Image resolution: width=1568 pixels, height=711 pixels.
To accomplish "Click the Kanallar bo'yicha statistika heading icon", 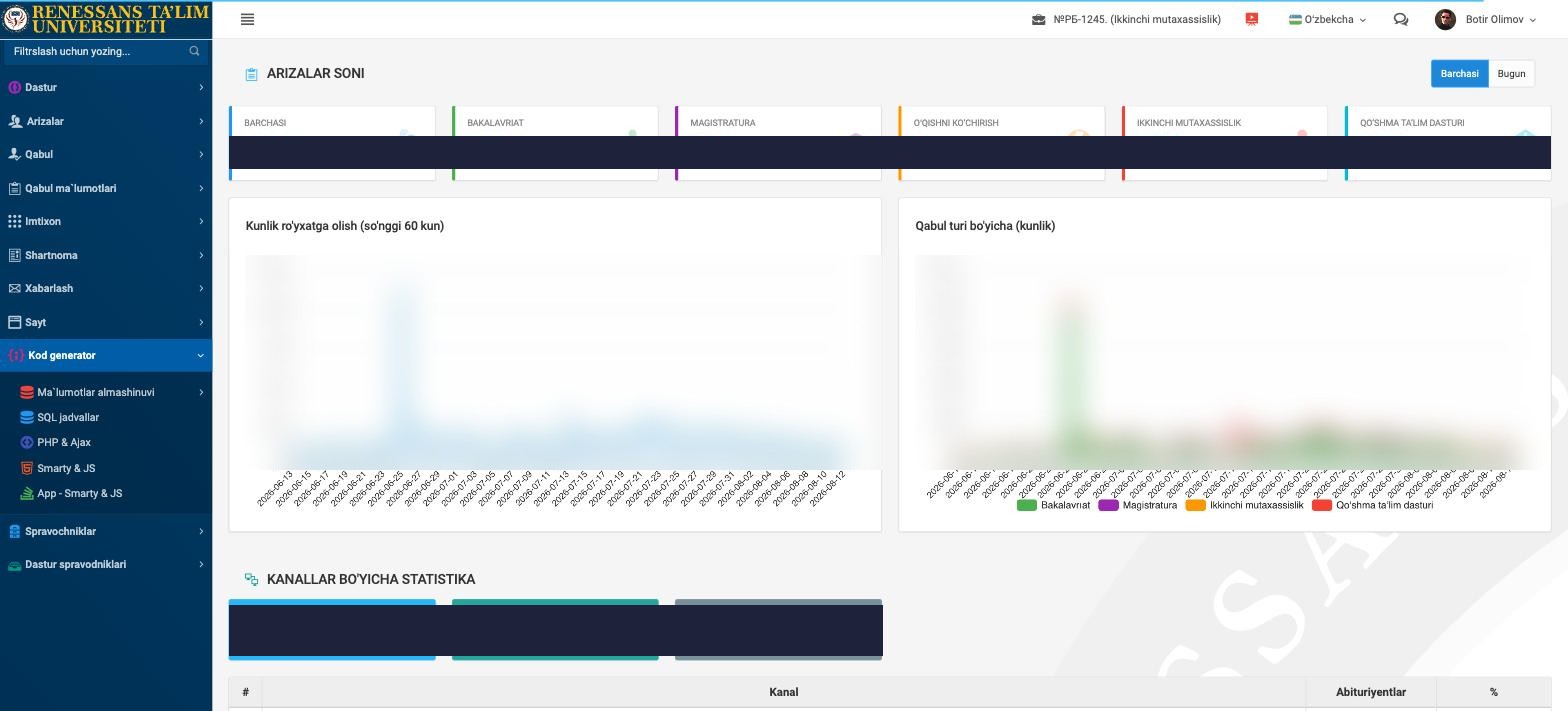I will (251, 579).
